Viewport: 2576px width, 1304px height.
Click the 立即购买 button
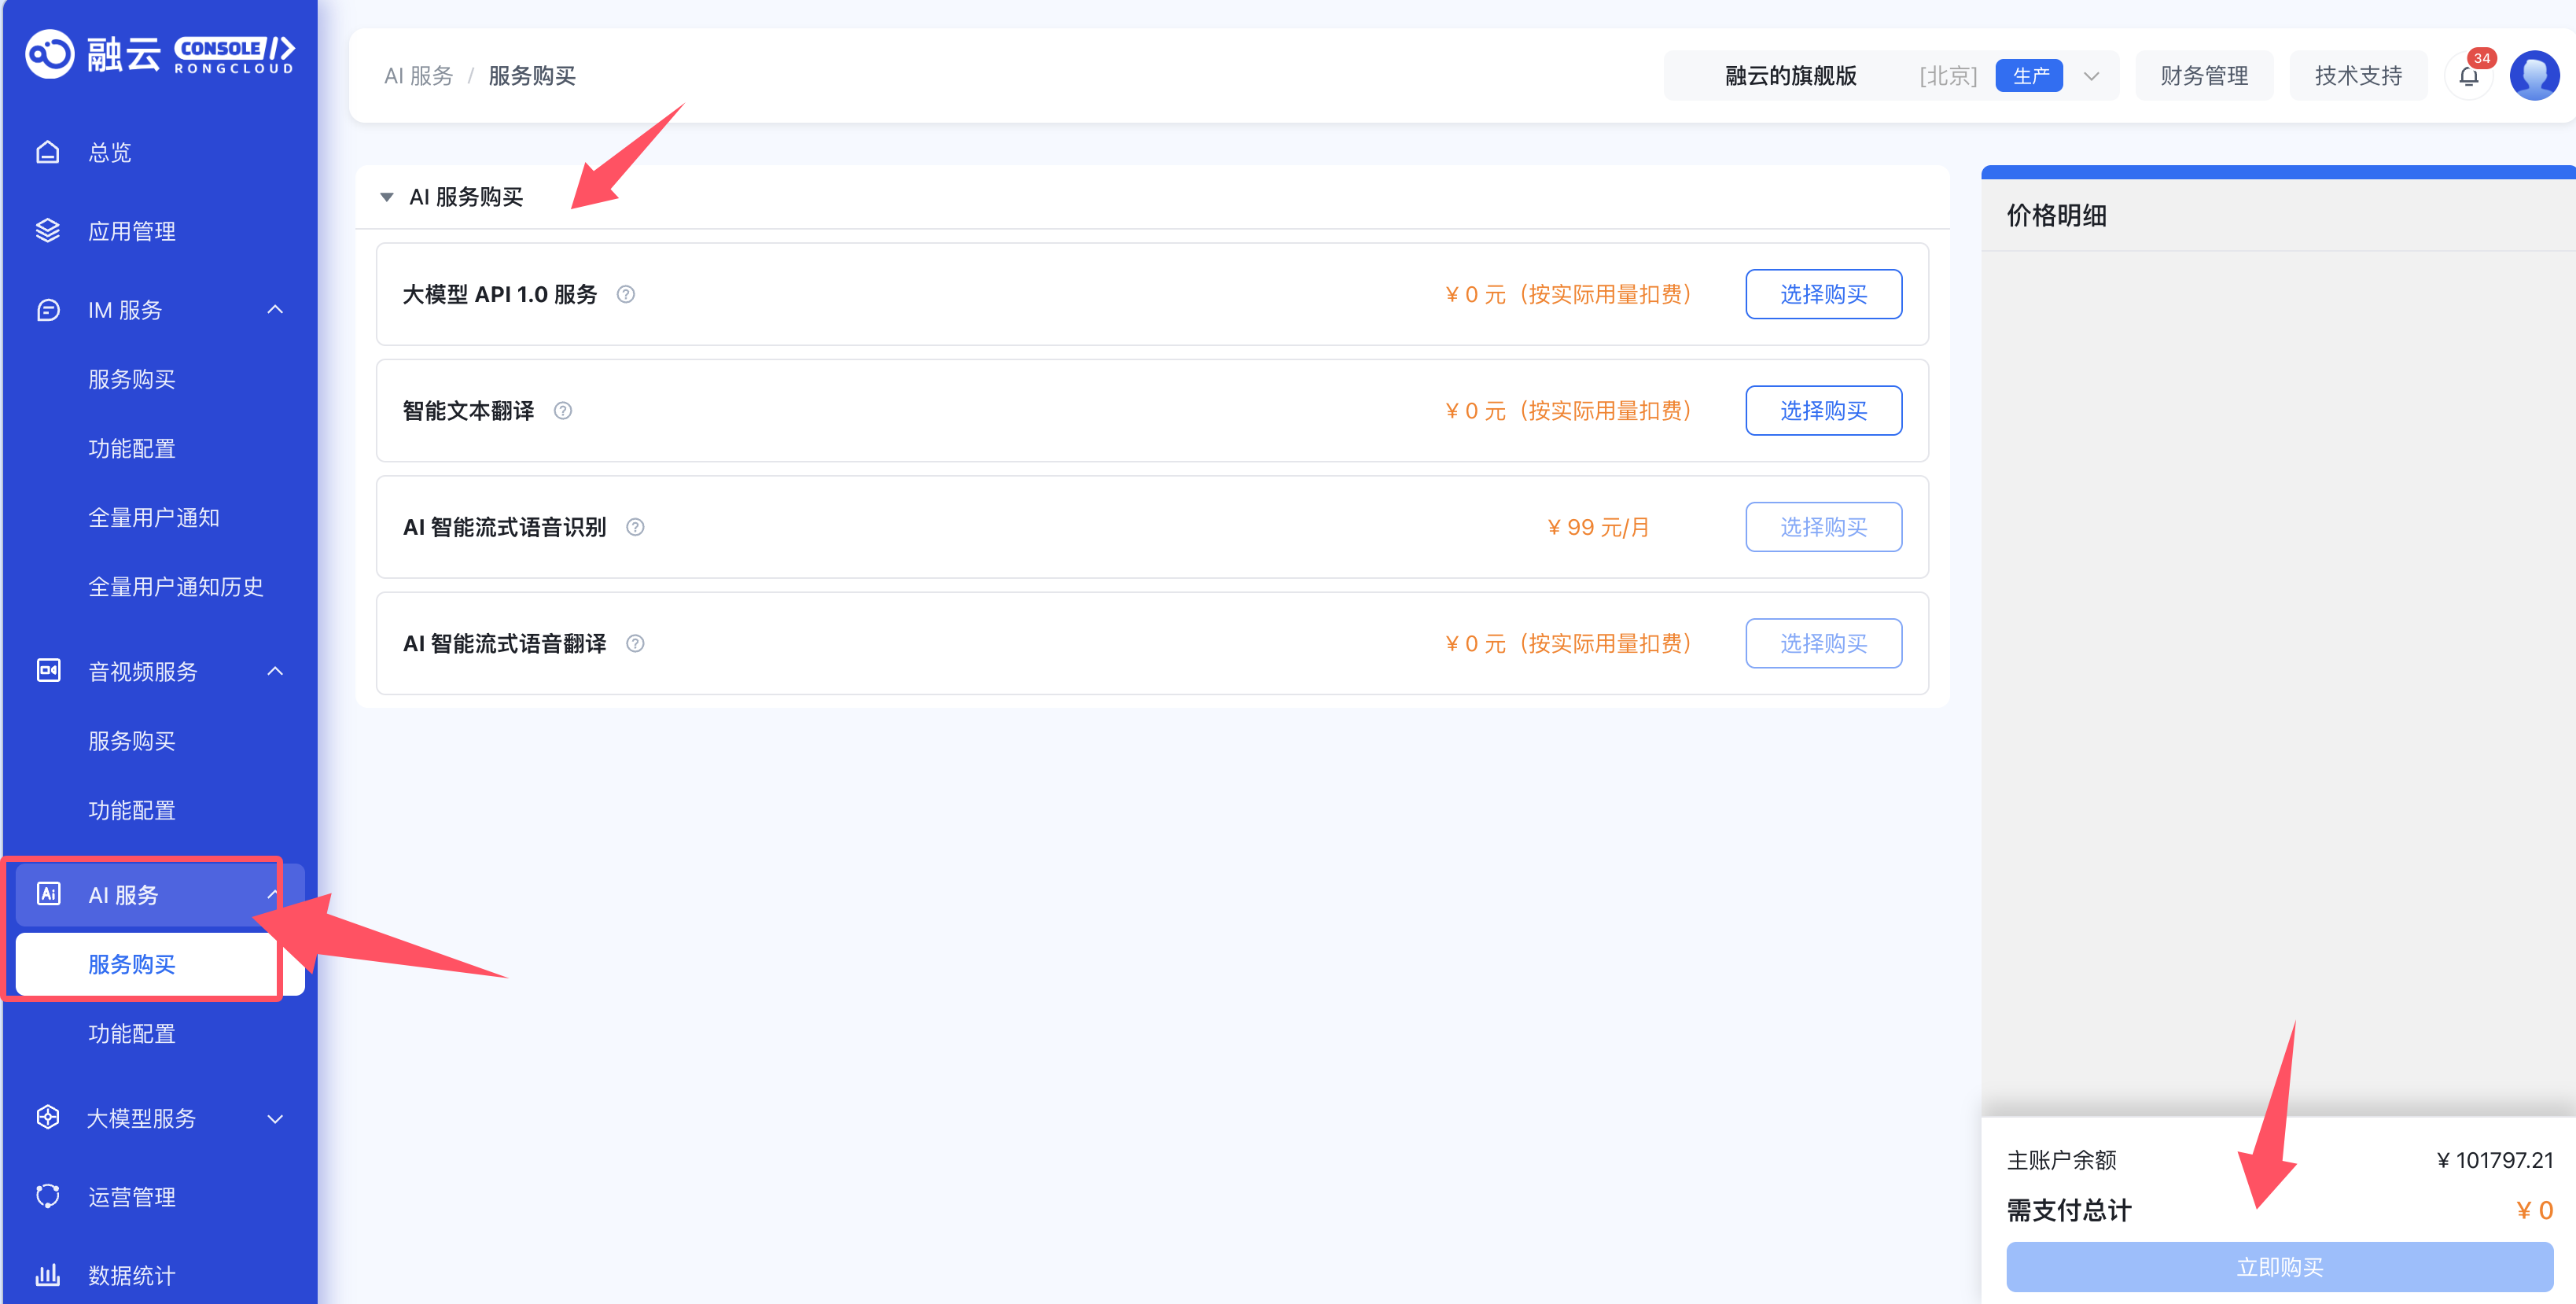(2279, 1267)
